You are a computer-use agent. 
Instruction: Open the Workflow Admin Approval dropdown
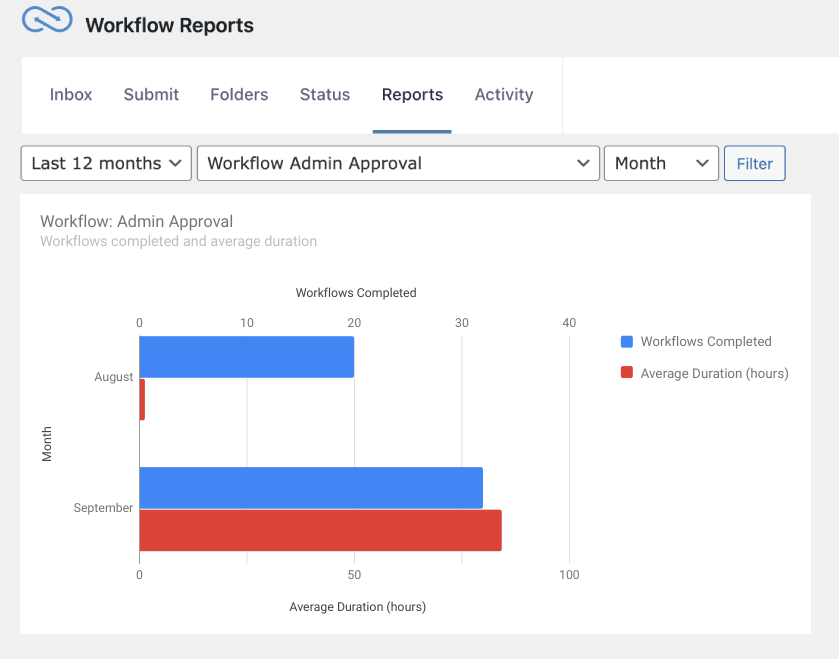coord(398,164)
